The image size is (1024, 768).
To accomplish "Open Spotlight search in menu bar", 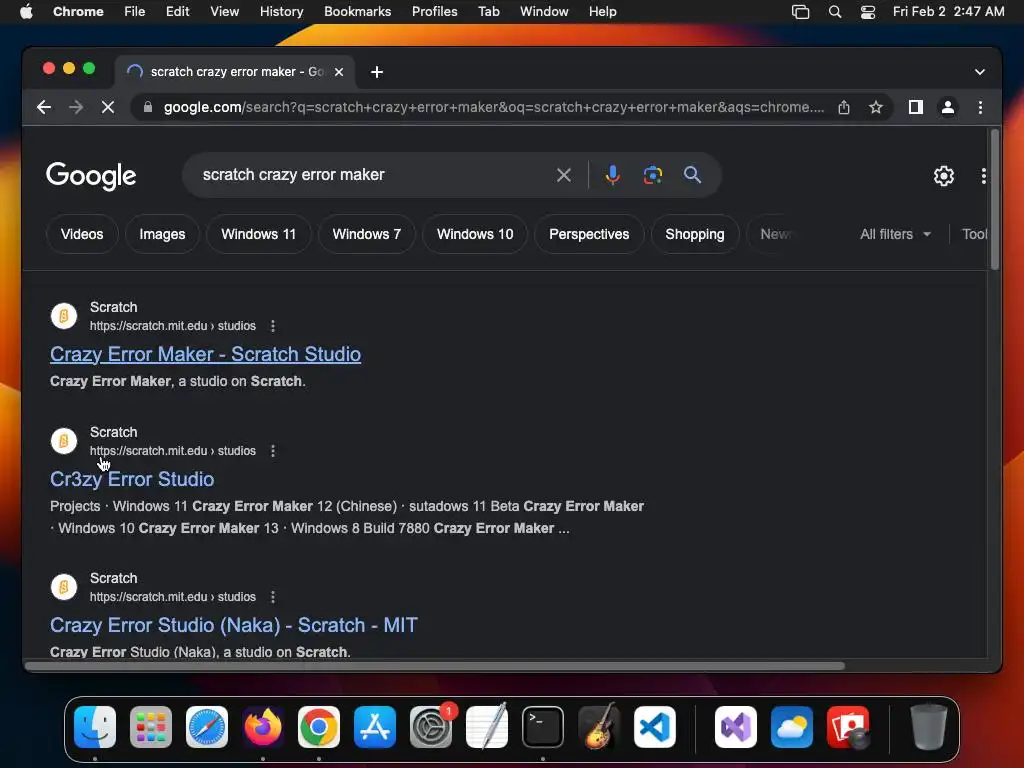I will click(835, 12).
